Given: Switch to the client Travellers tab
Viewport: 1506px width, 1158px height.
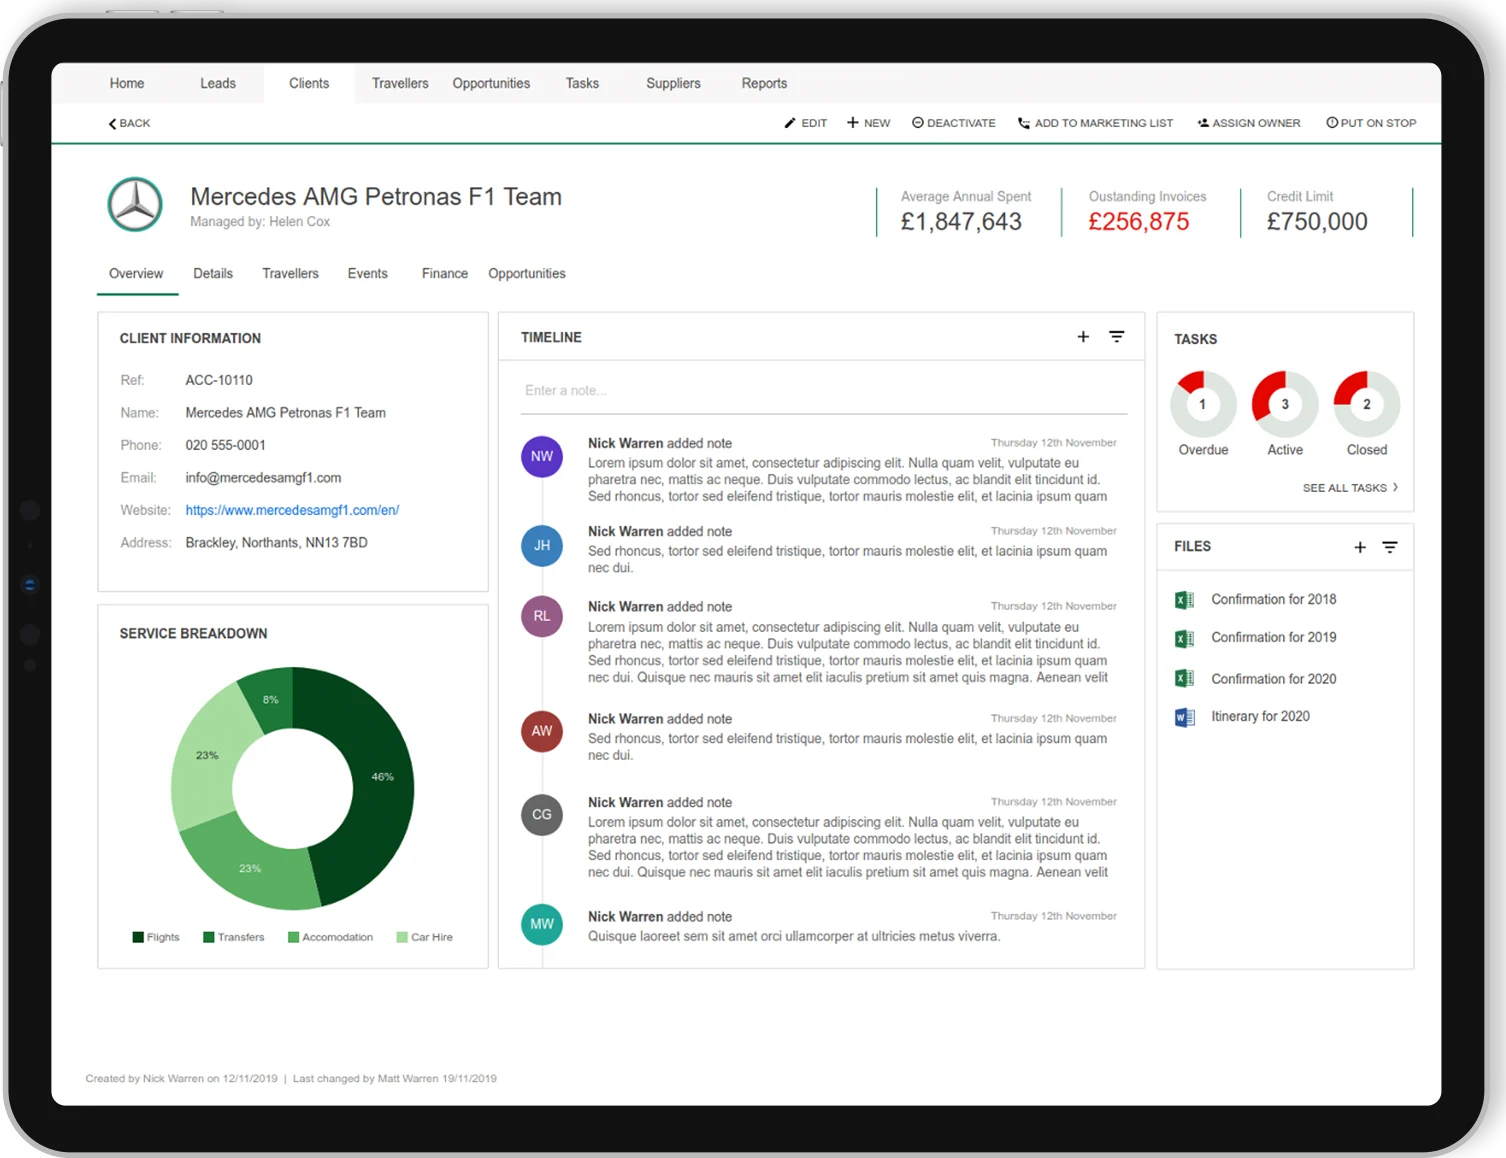Looking at the screenshot, I should [290, 273].
